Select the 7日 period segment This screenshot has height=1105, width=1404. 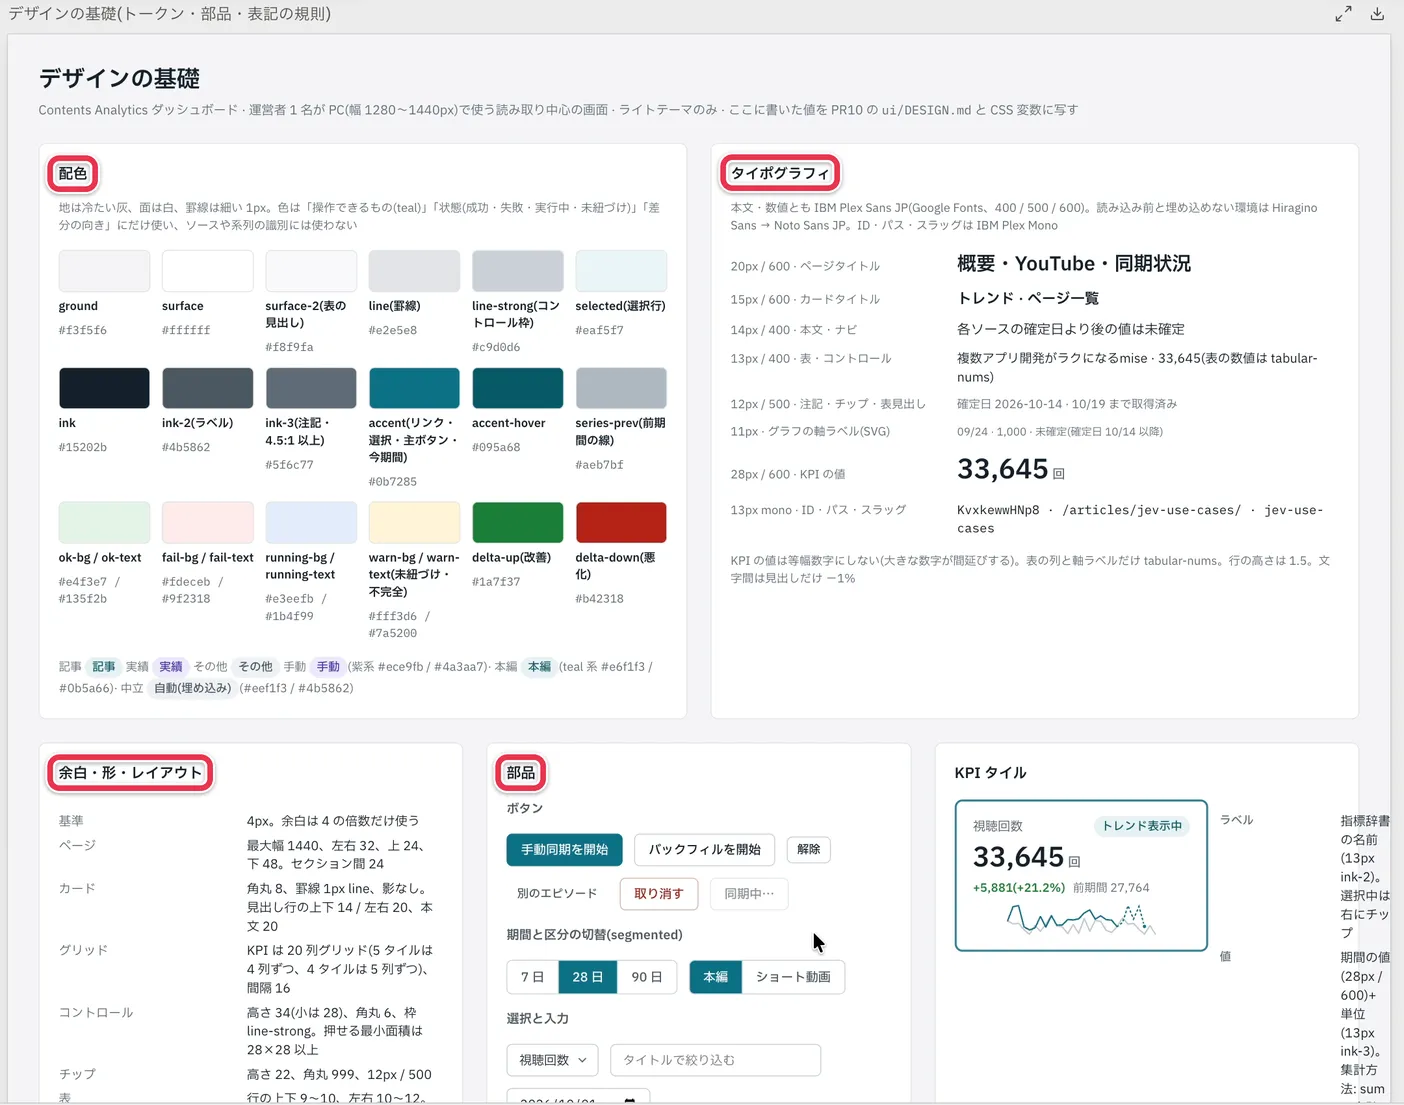coord(532,977)
